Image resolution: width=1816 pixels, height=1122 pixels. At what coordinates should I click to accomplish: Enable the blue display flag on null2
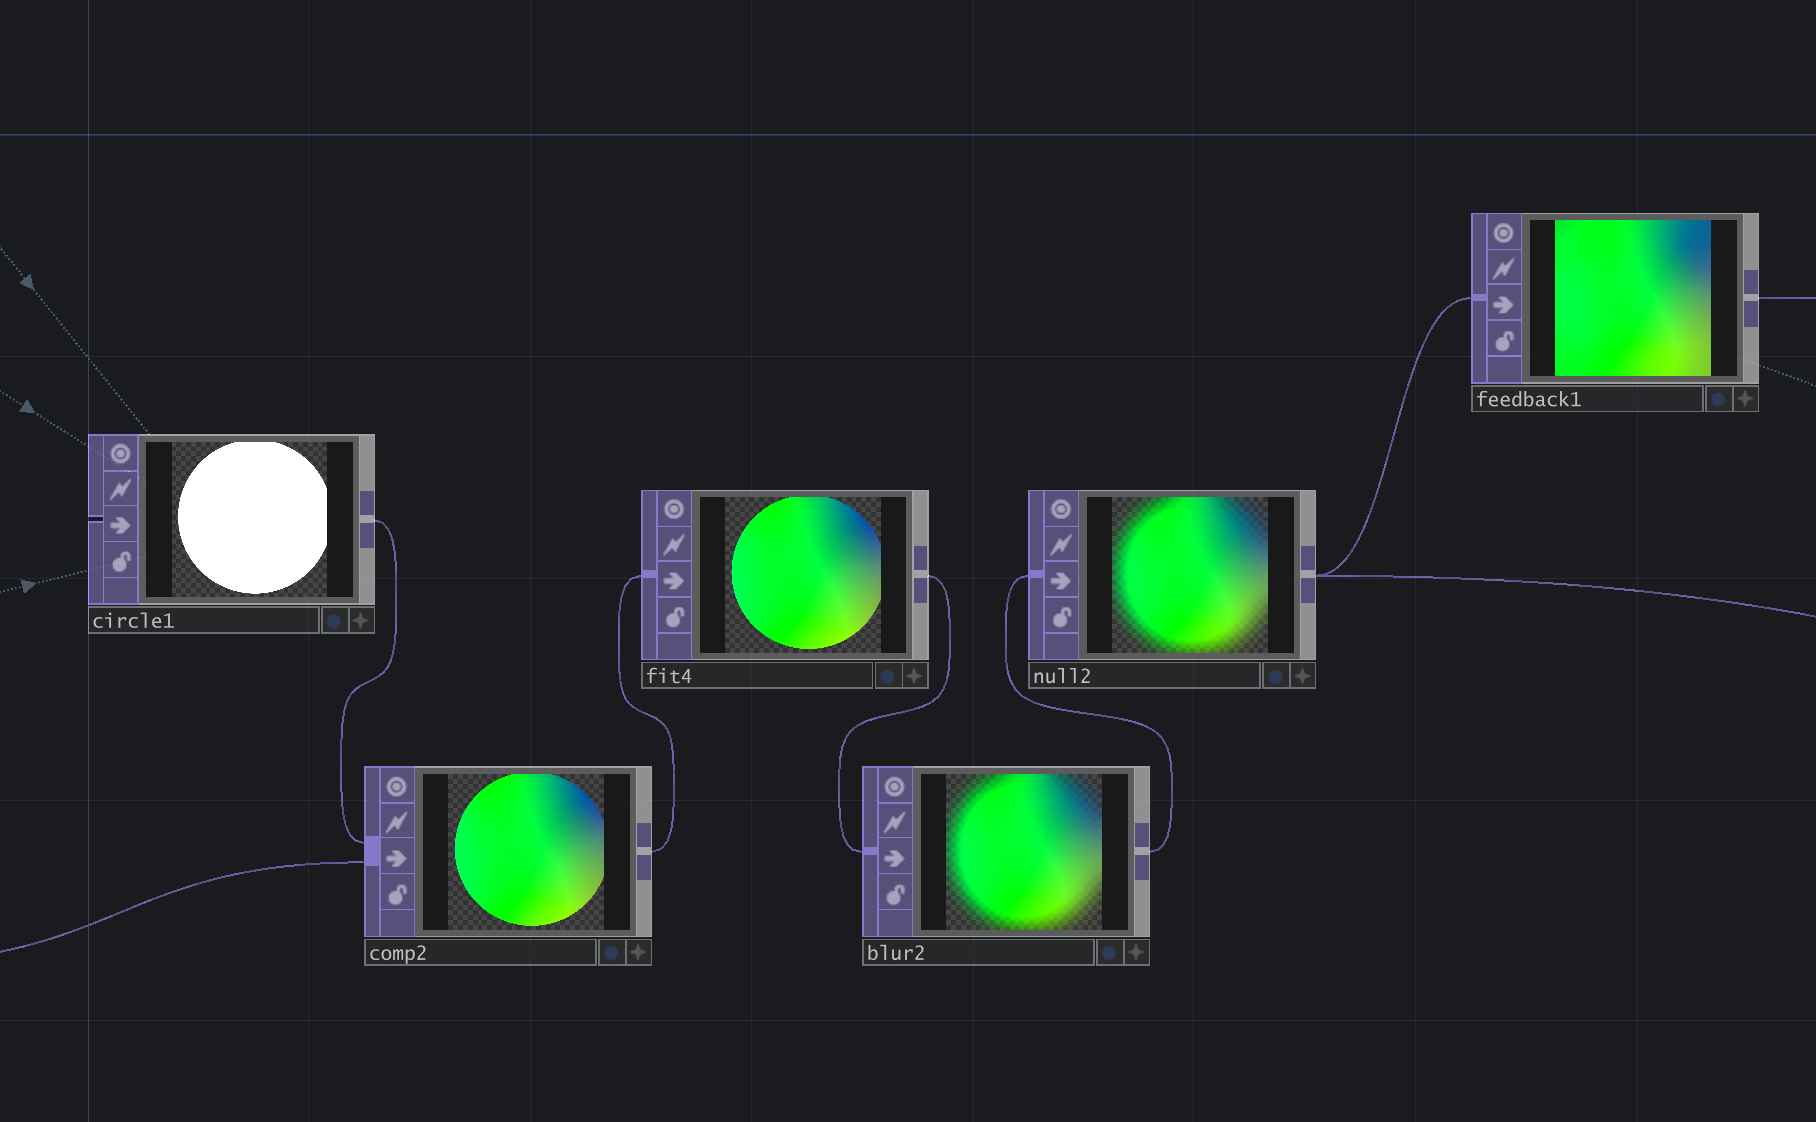point(1275,677)
